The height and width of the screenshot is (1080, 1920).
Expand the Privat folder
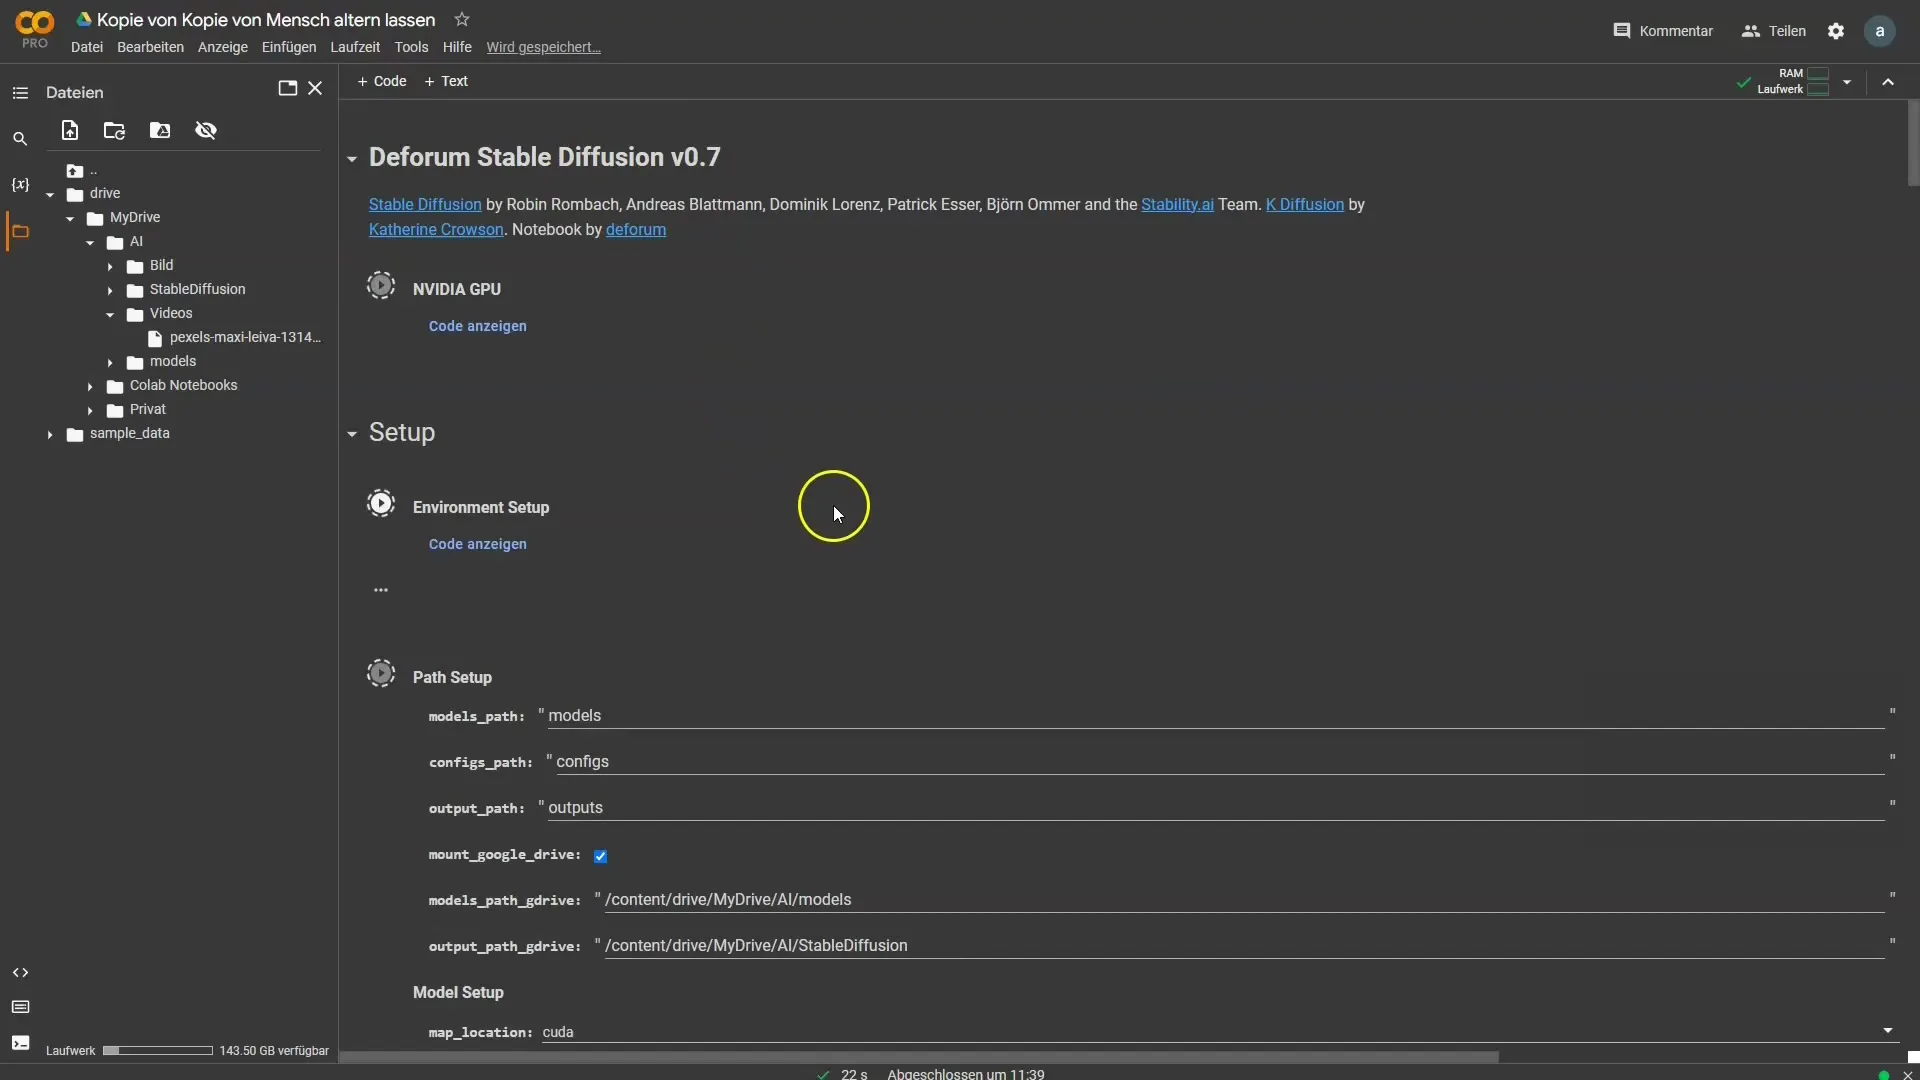tap(90, 410)
